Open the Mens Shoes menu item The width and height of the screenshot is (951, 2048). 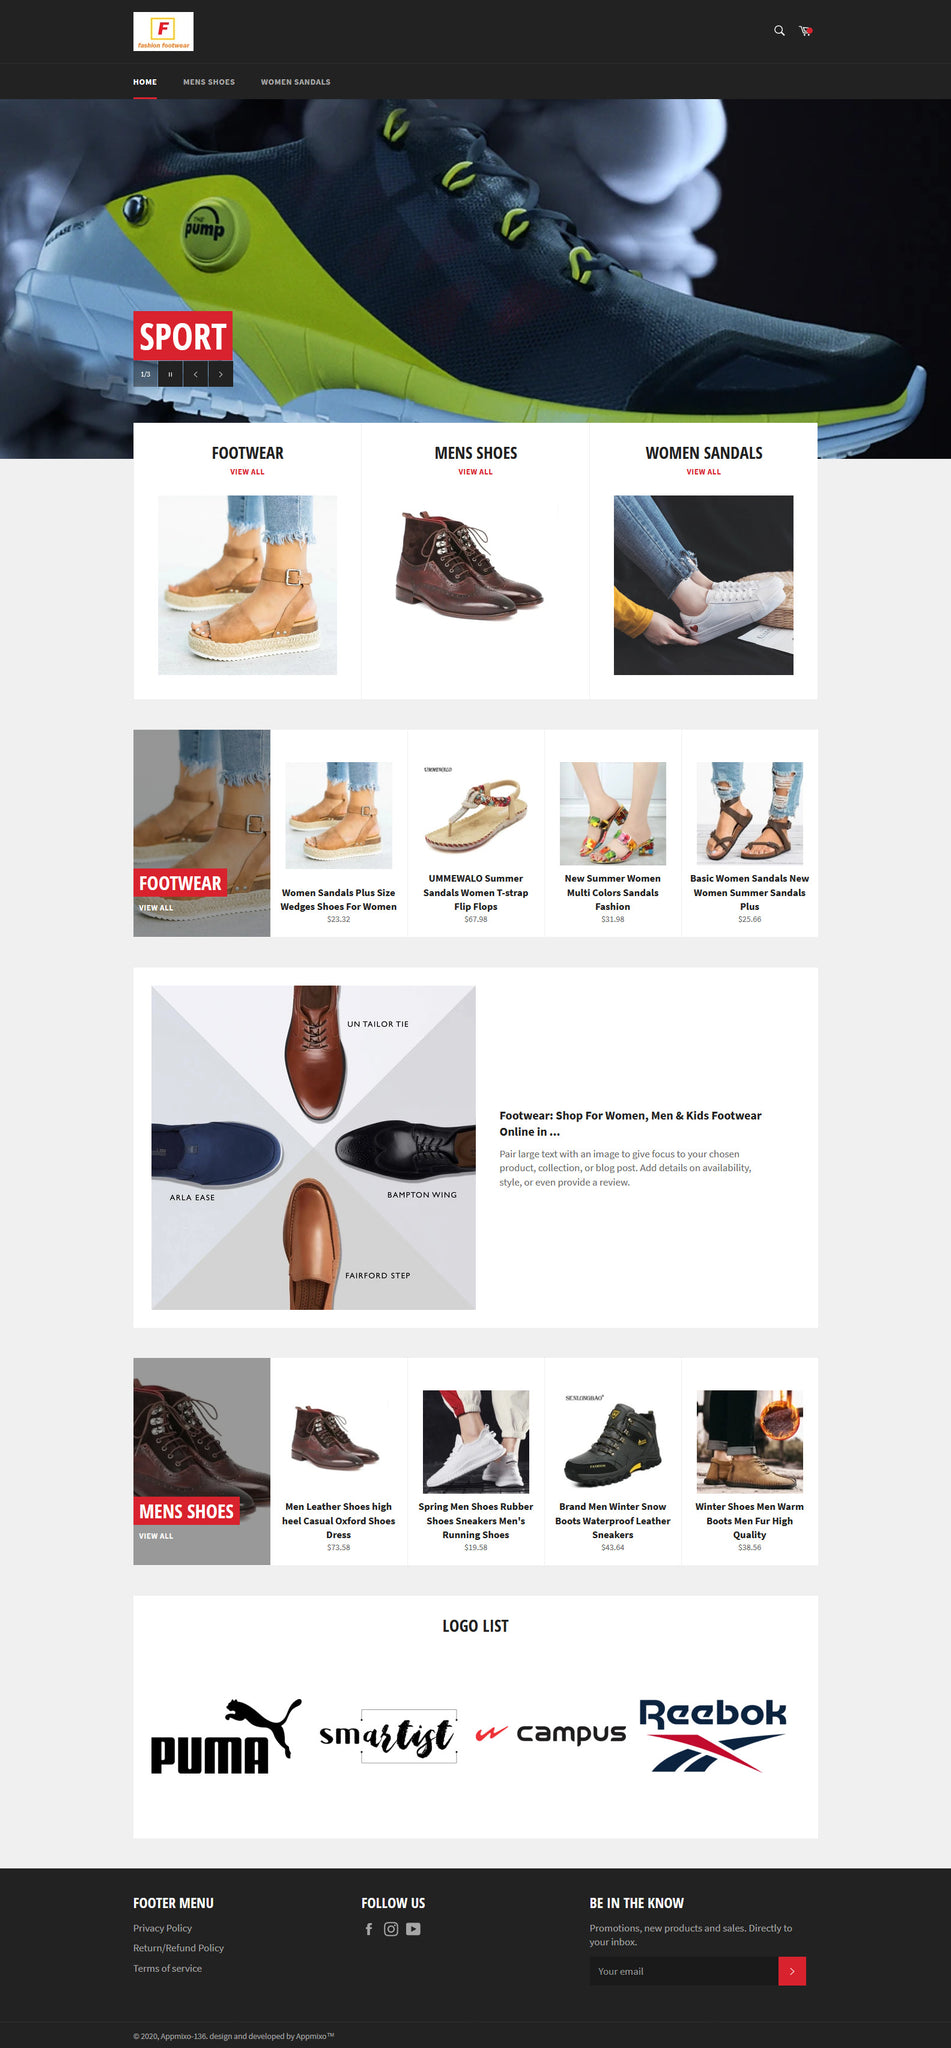click(x=209, y=82)
